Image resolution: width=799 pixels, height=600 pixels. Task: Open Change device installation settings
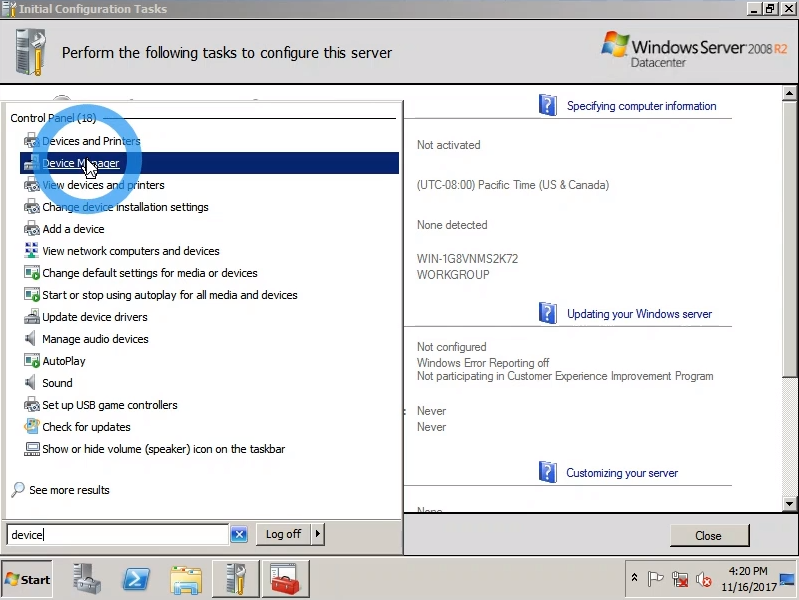click(125, 207)
